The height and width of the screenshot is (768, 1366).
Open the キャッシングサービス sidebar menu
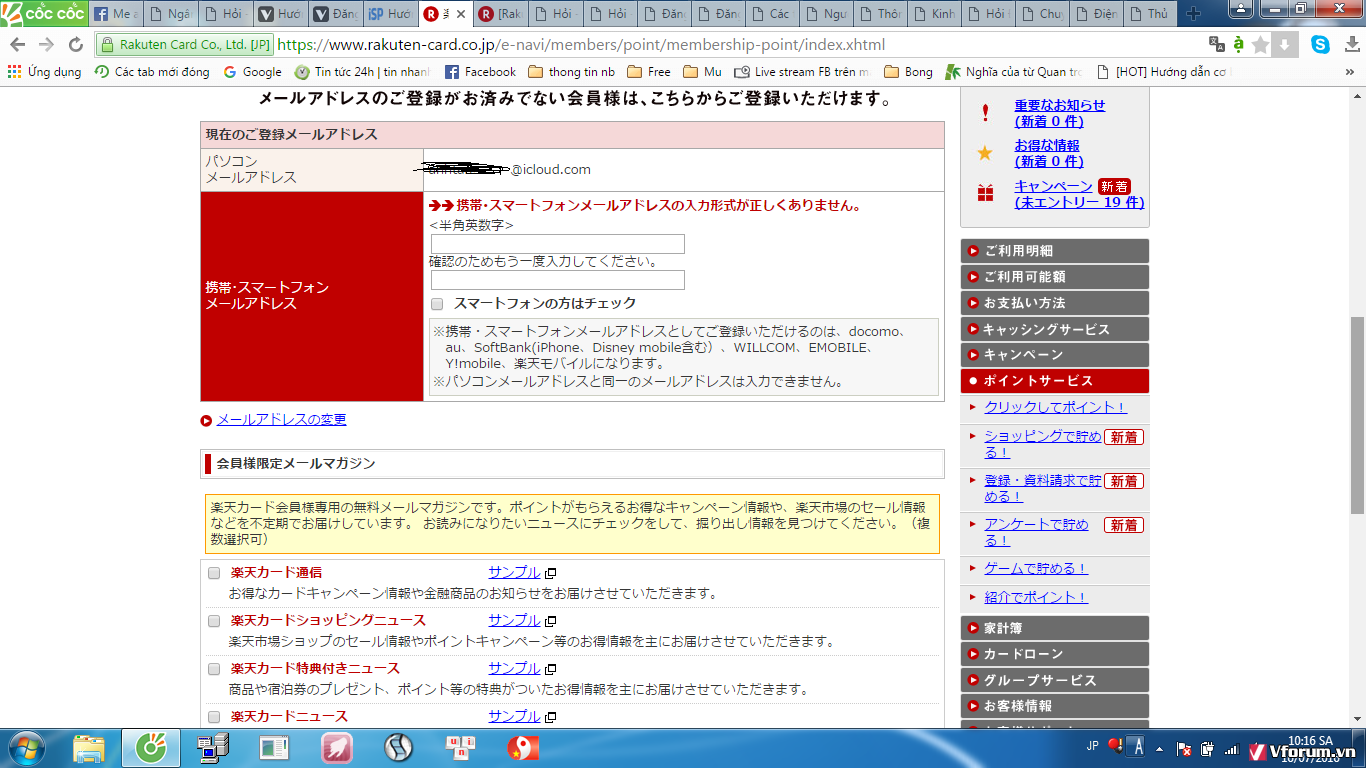[x=1054, y=329]
